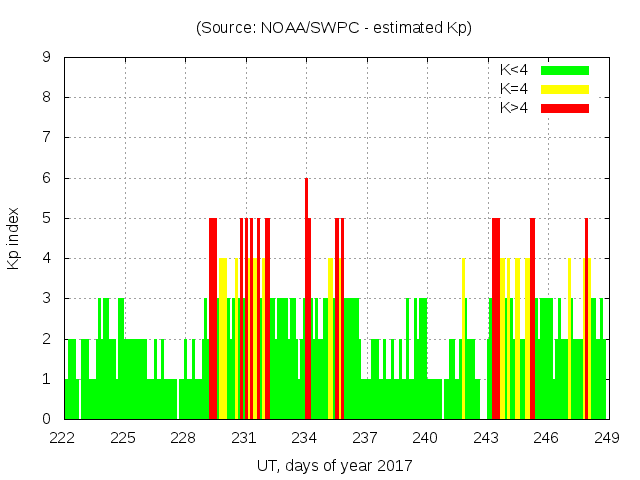Click the 0 tick label on y-axis
Image resolution: width=640 pixels, height=480 pixels.
[46, 419]
